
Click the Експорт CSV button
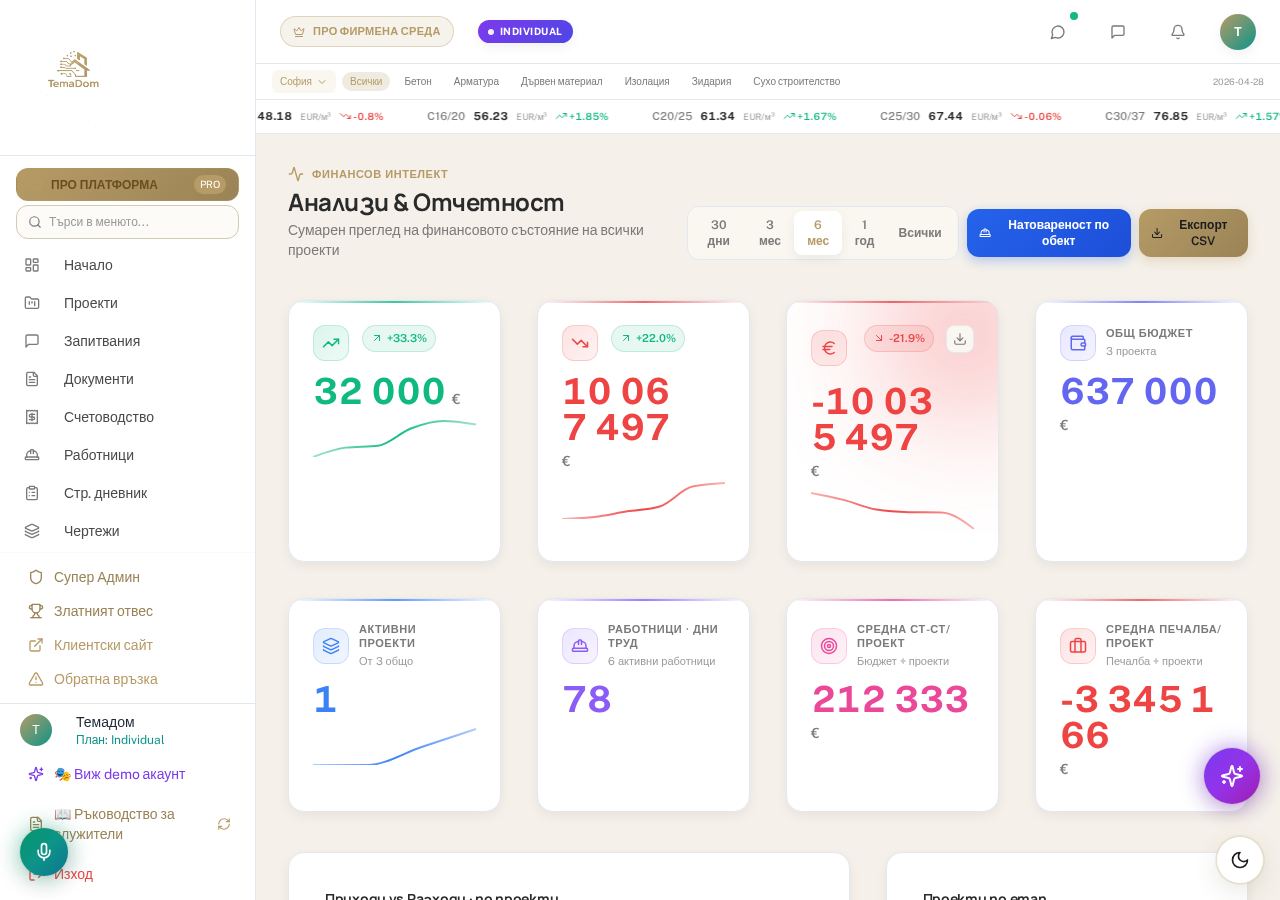click(x=1193, y=233)
